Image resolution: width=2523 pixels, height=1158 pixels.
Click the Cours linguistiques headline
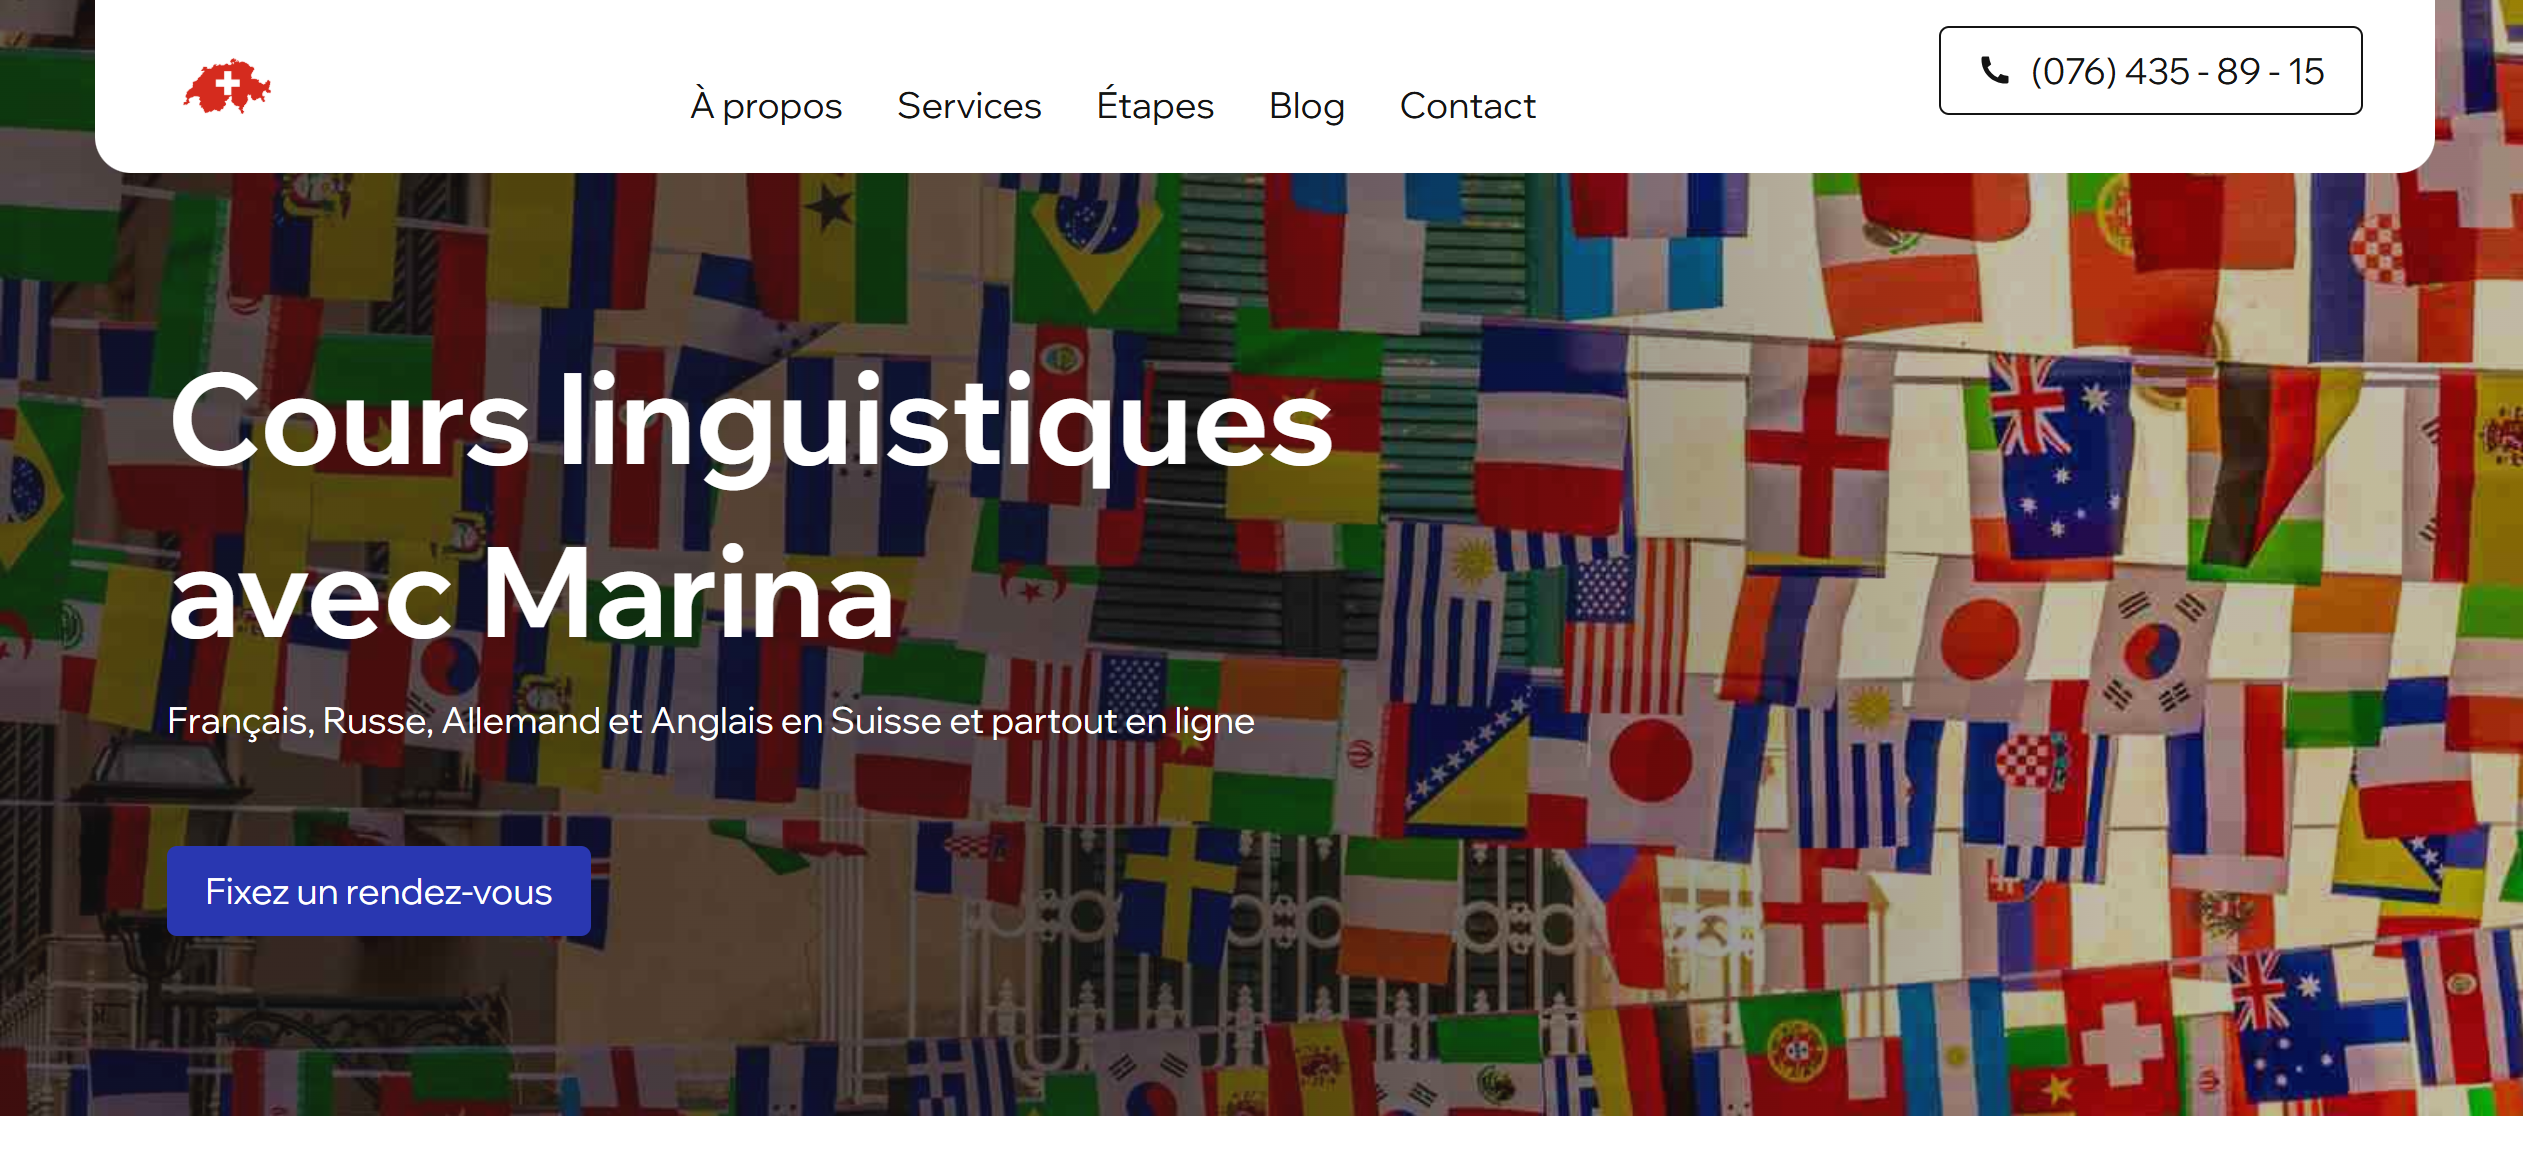click(751, 422)
